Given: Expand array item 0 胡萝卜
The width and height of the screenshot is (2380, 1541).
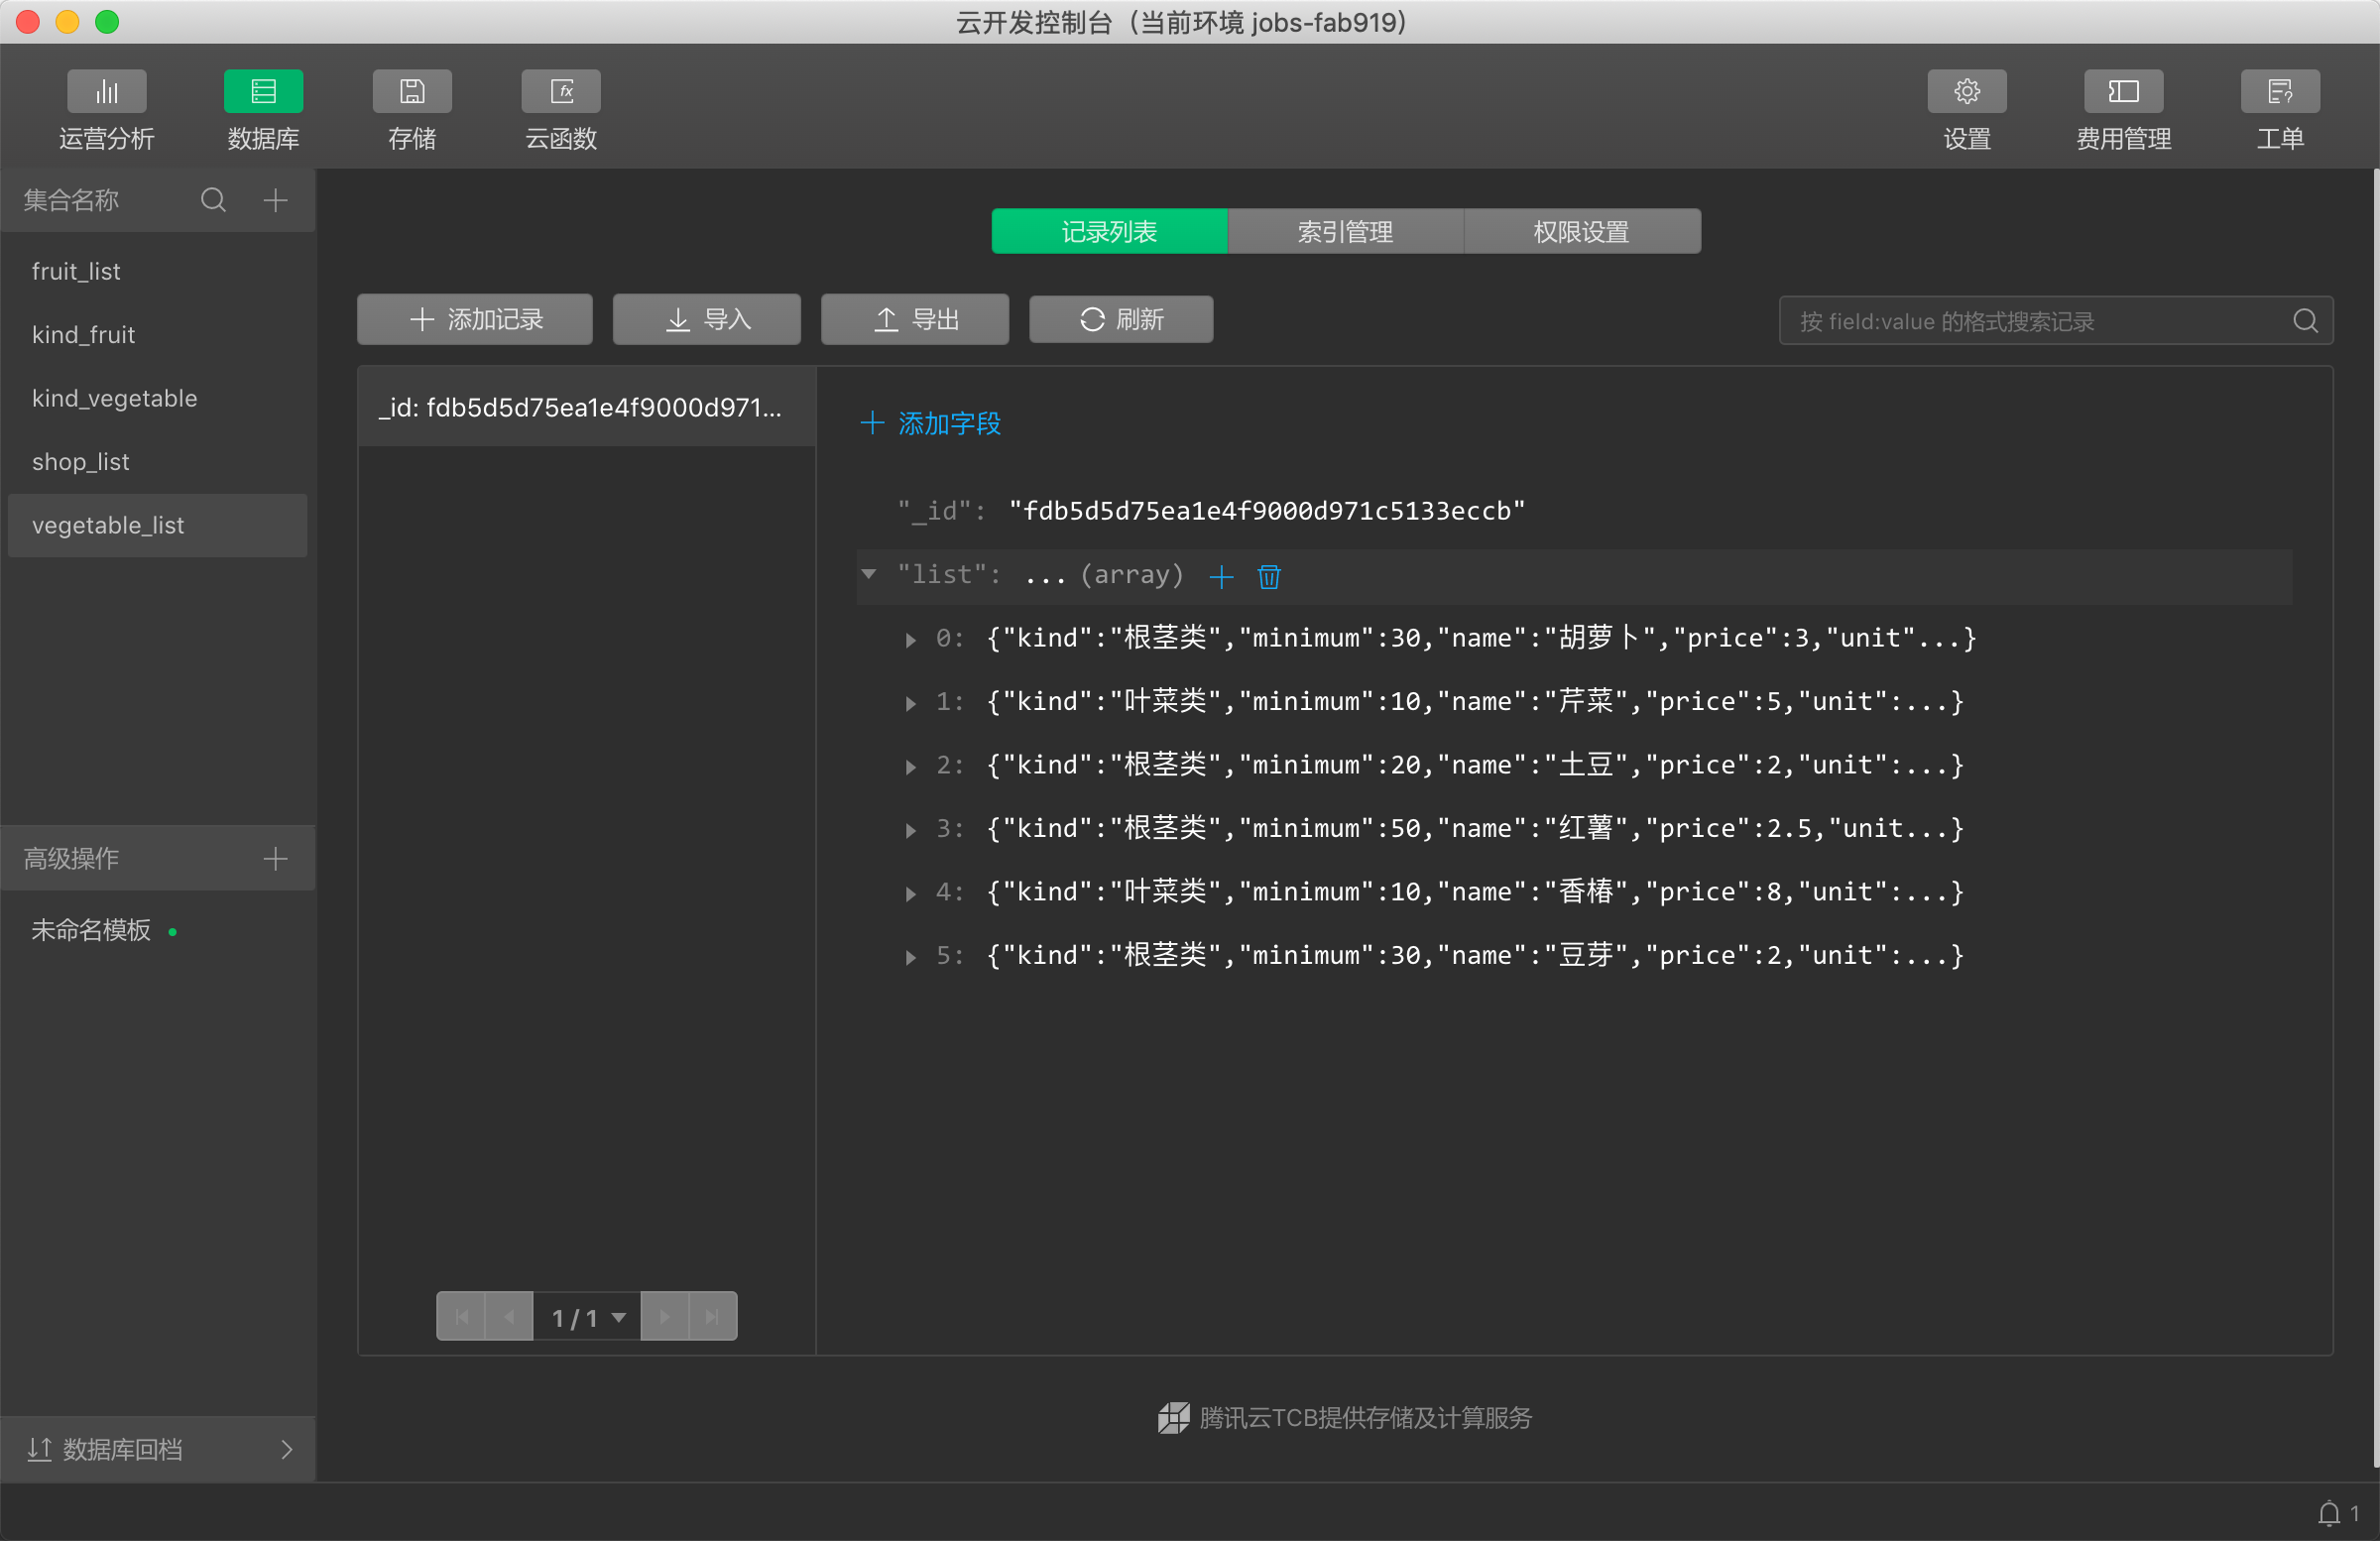Looking at the screenshot, I should click(910, 640).
